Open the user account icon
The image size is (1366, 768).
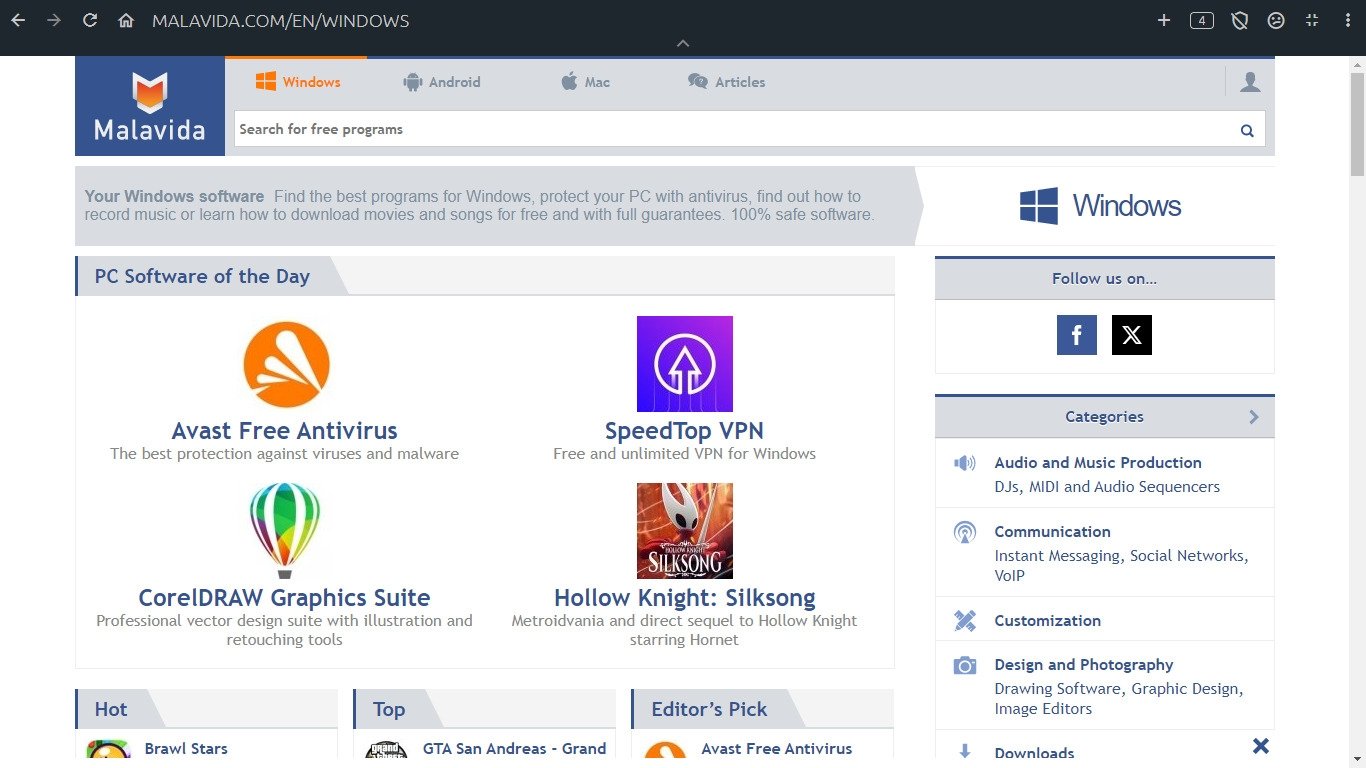pos(1249,82)
